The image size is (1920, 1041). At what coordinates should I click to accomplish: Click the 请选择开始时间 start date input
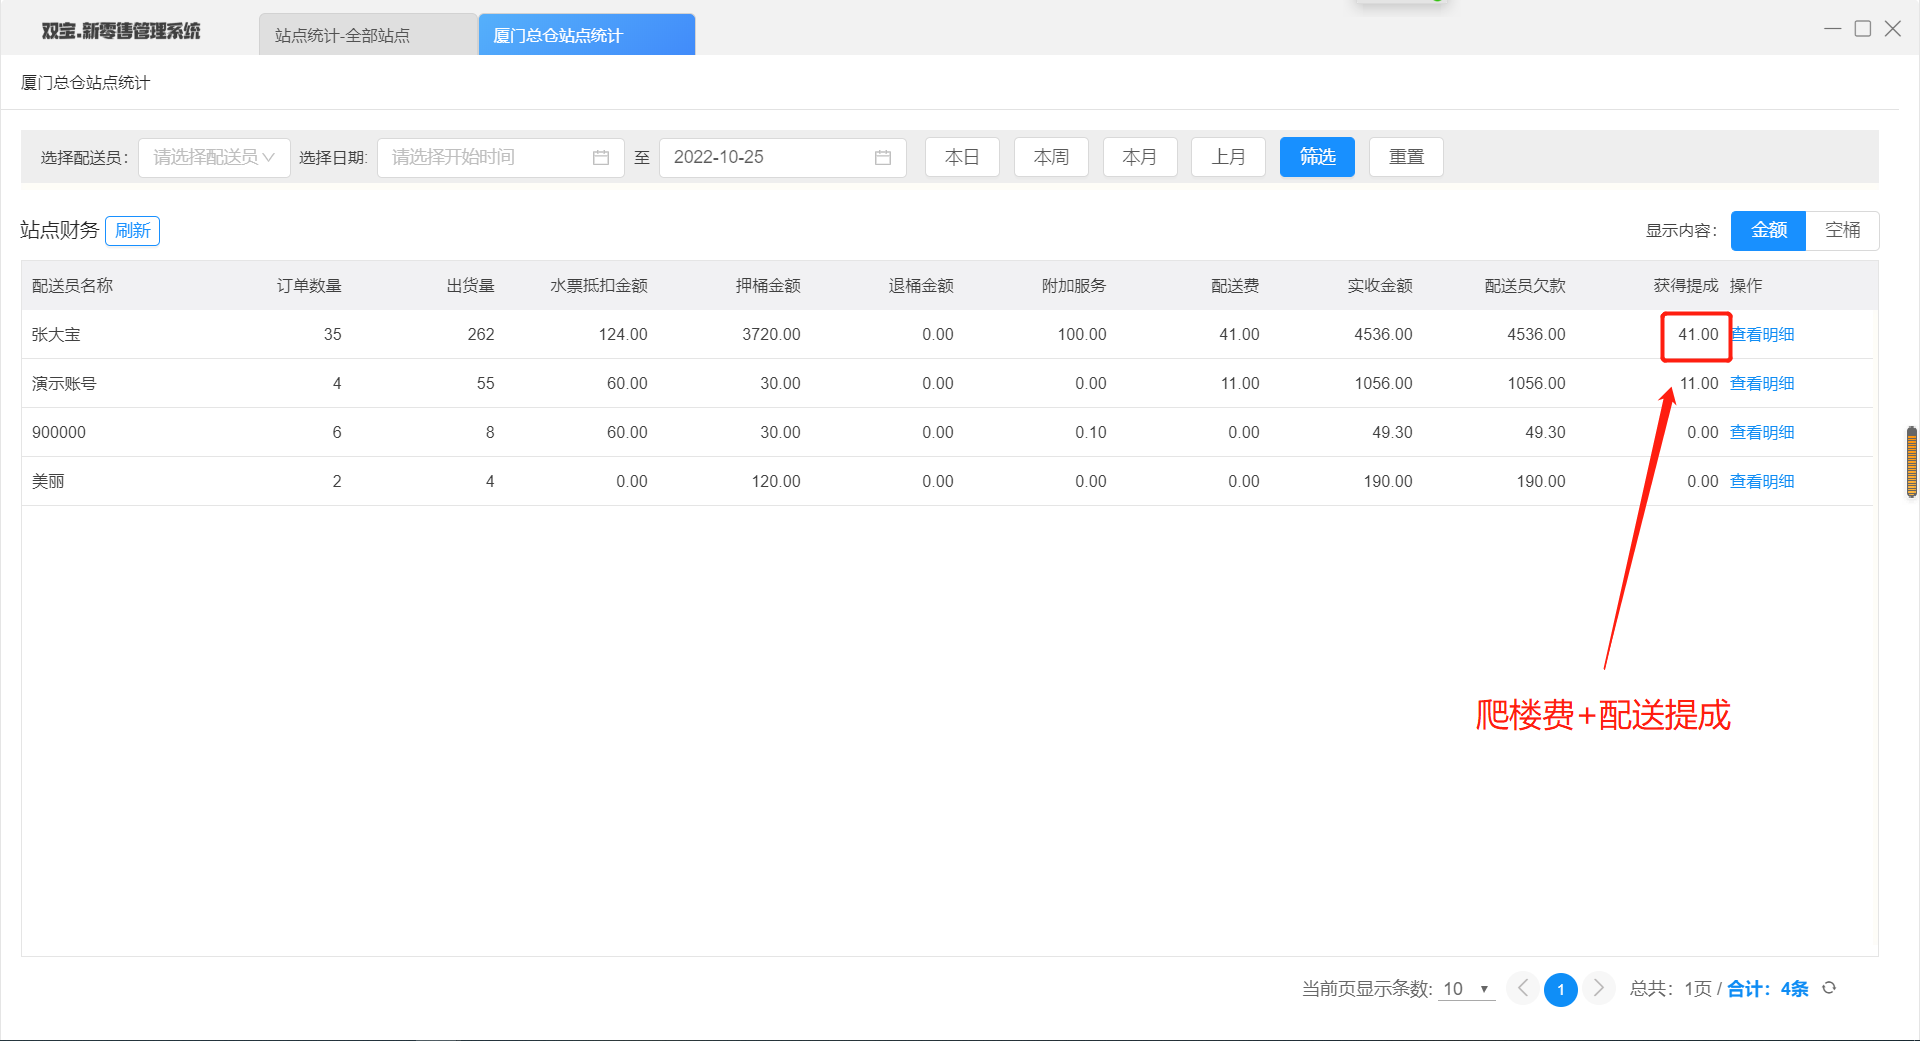(x=485, y=158)
